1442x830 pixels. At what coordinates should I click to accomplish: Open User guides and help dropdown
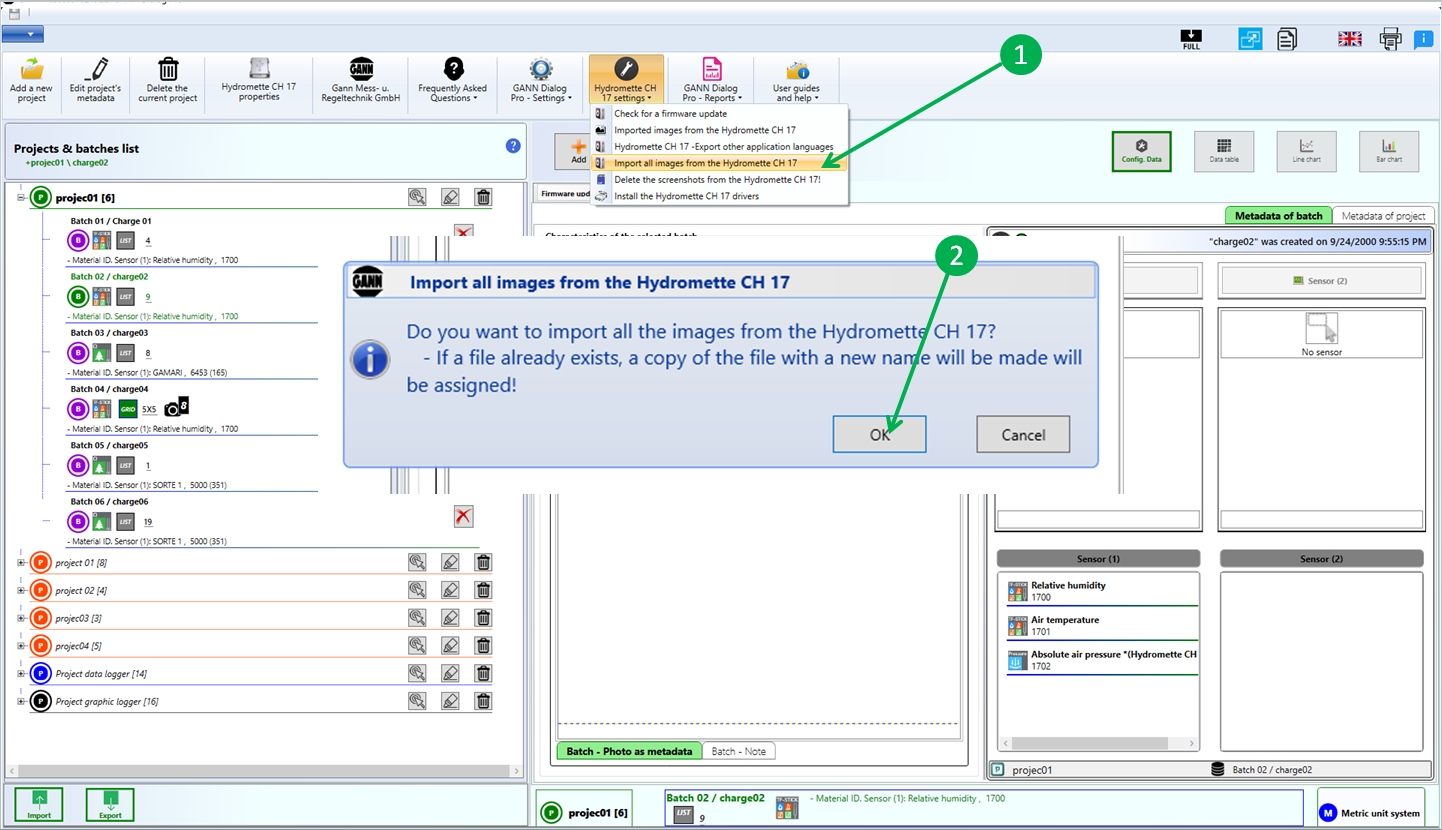click(x=797, y=80)
